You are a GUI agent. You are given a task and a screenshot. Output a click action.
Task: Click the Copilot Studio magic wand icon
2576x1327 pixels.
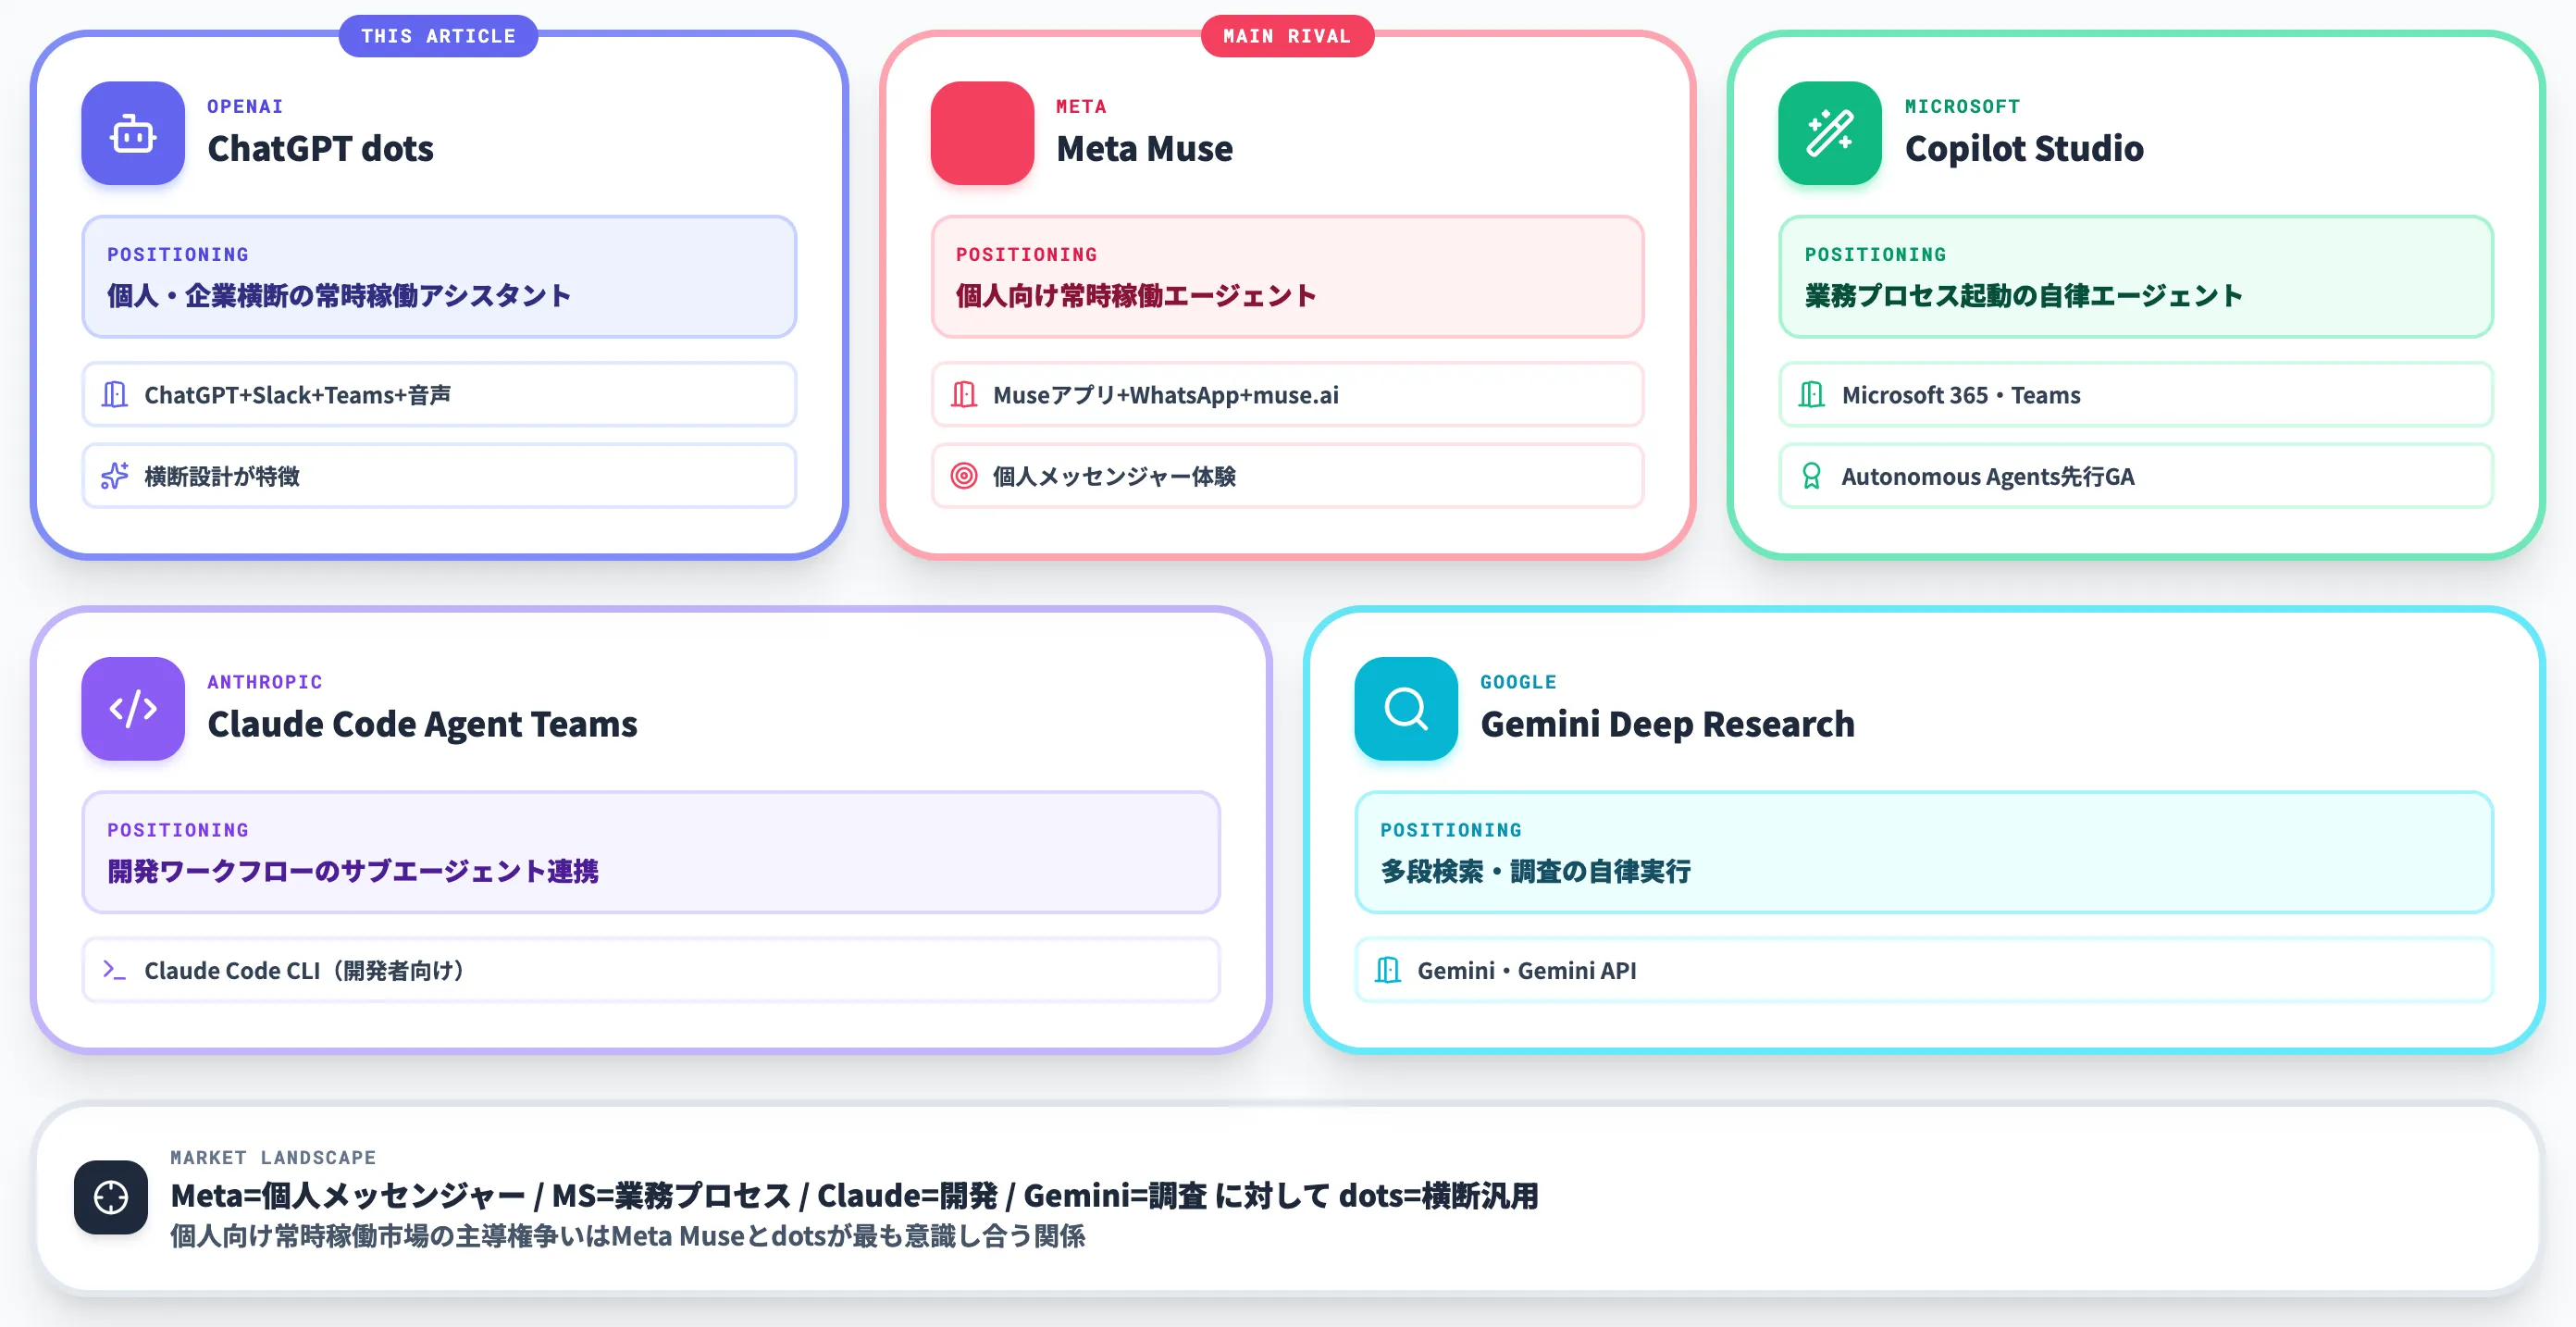click(x=1830, y=133)
